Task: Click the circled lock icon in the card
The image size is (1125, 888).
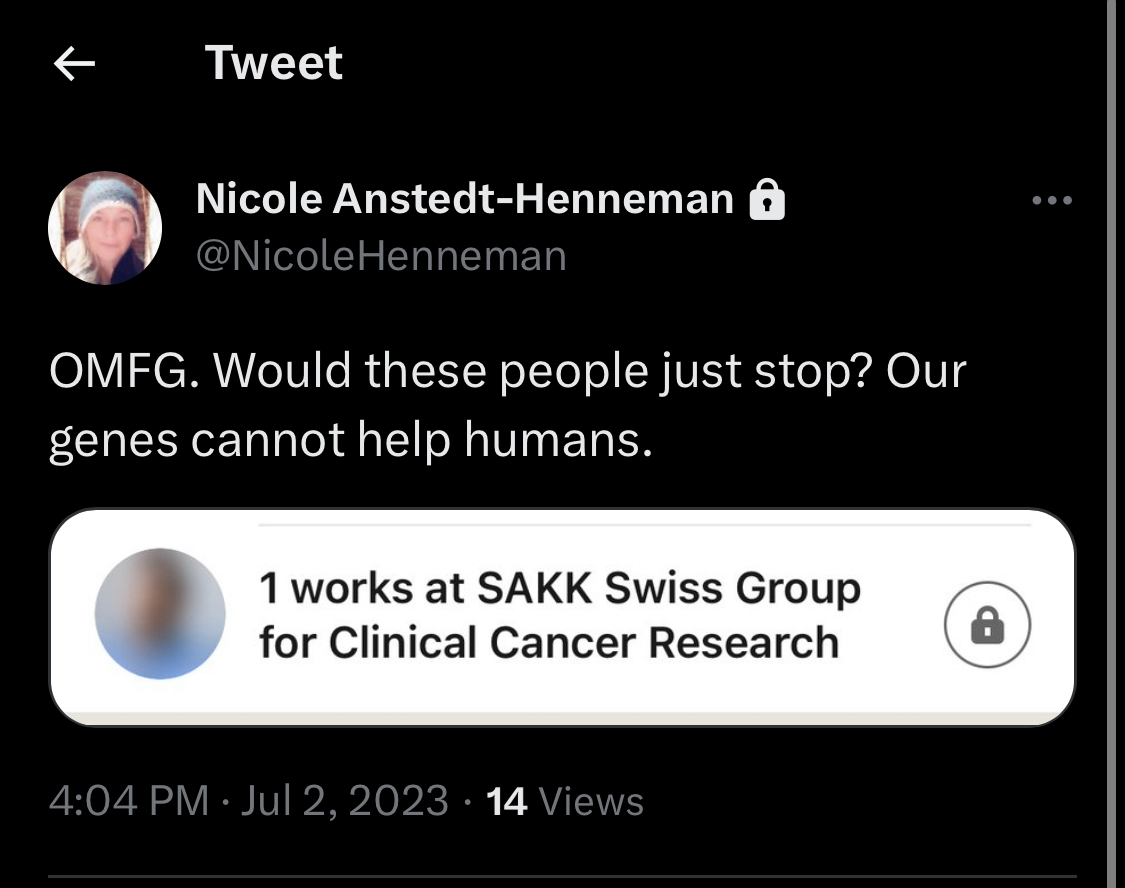Action: tap(987, 626)
